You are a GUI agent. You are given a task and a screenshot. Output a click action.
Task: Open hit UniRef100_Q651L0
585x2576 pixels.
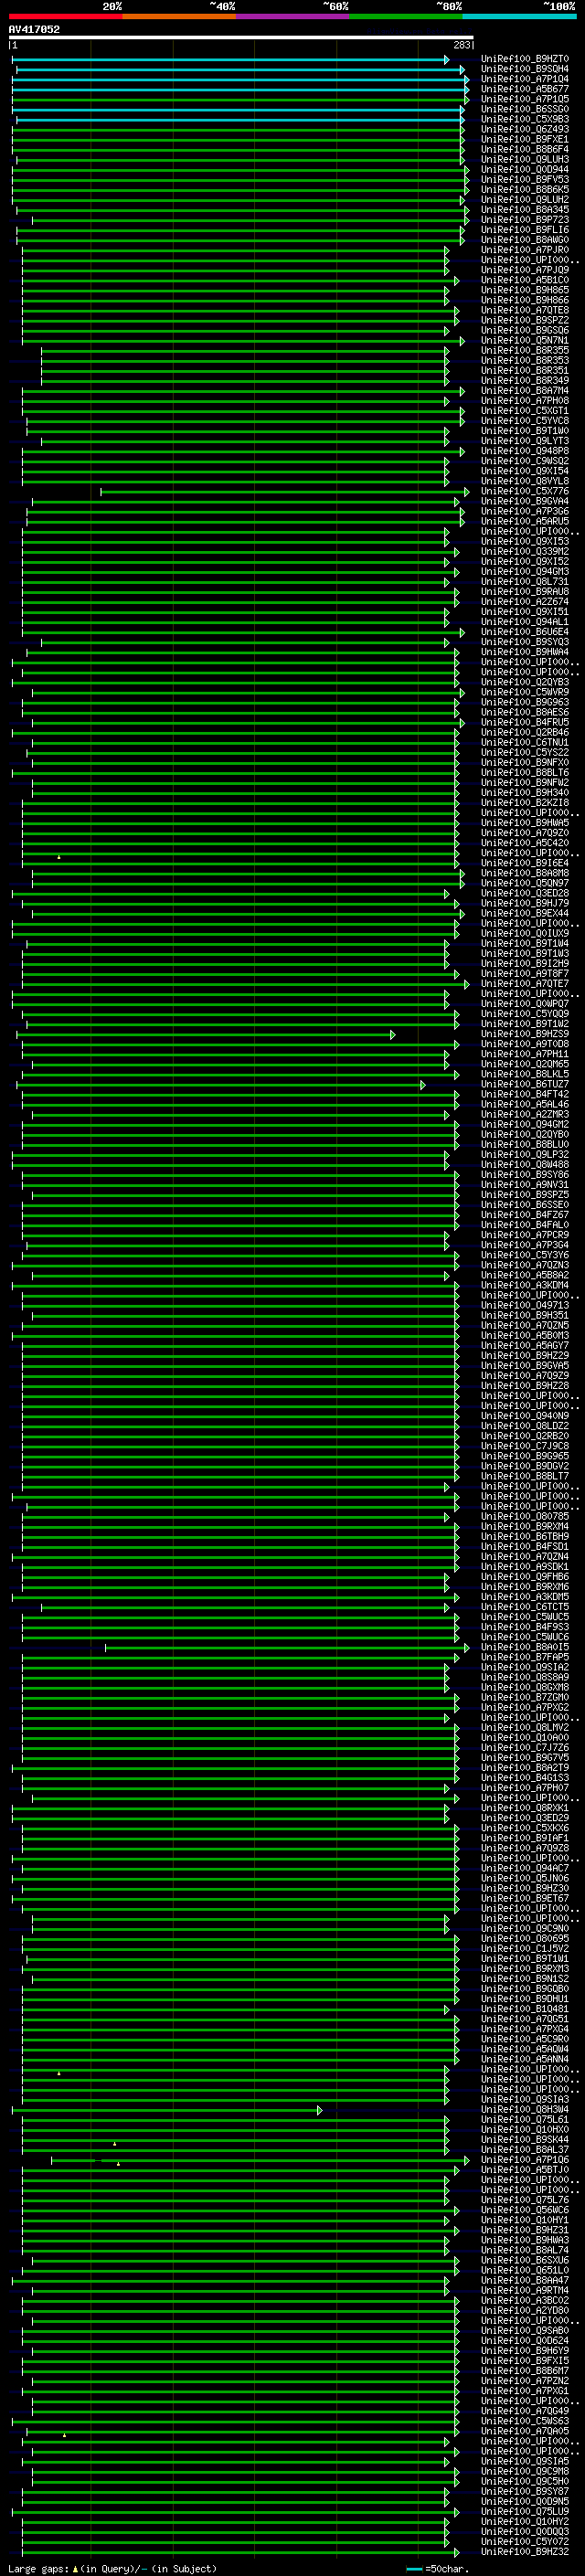[x=524, y=2270]
